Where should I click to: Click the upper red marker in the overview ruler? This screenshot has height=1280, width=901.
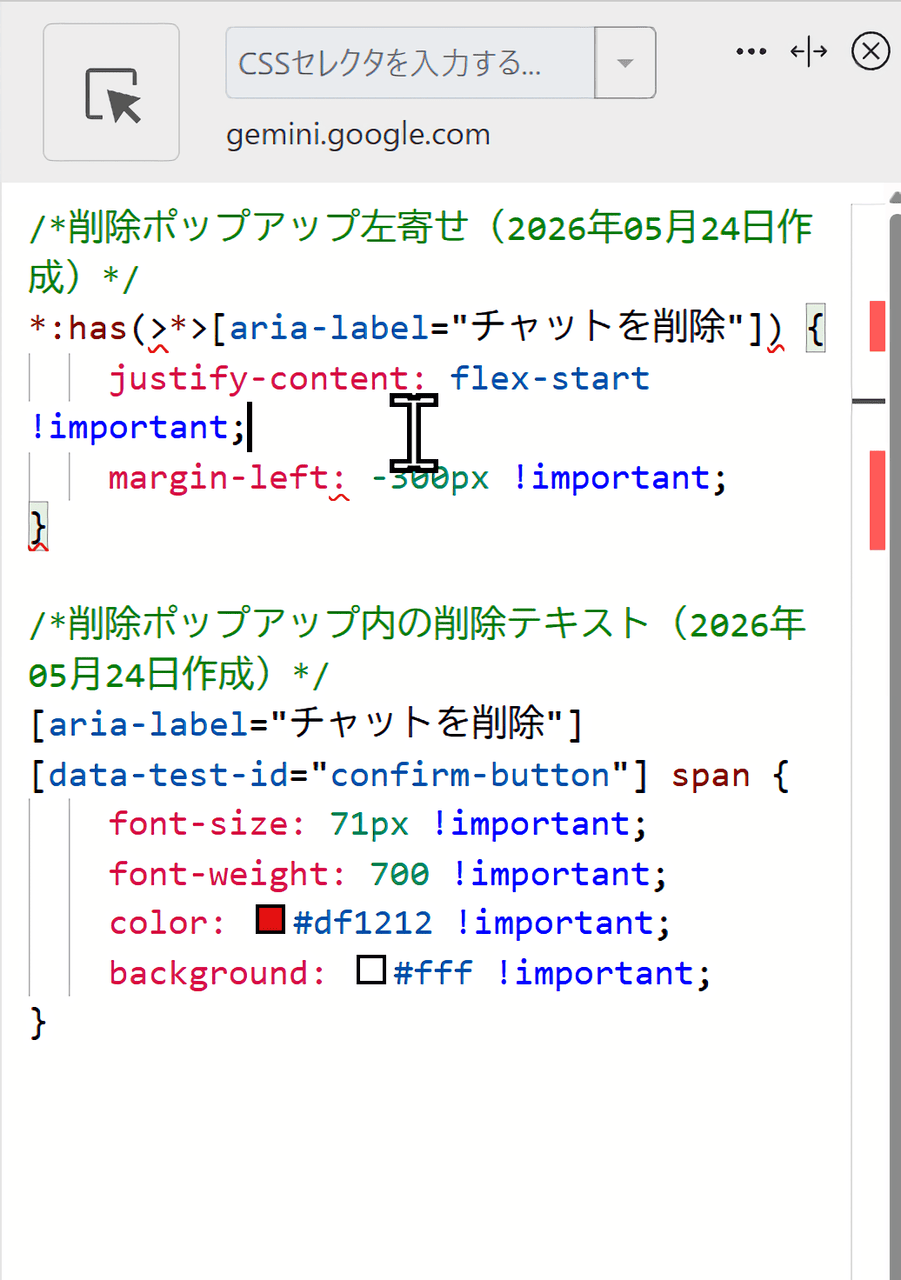(x=877, y=326)
